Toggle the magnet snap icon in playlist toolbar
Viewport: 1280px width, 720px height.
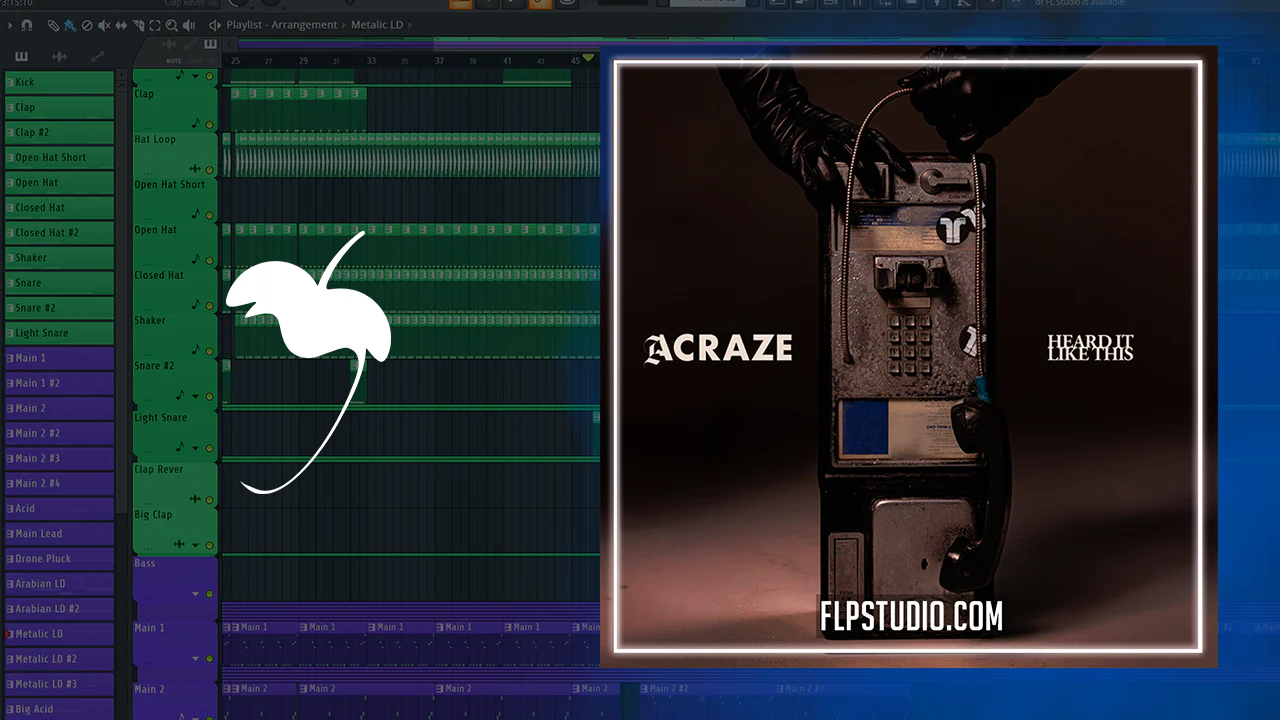tap(27, 25)
